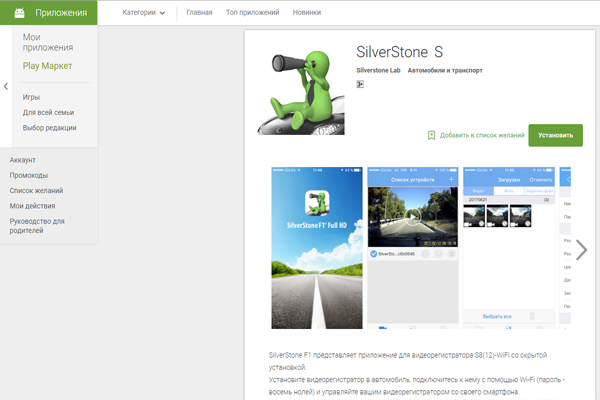Click the play button in video screenshot
600x400 pixels.
click(412, 217)
